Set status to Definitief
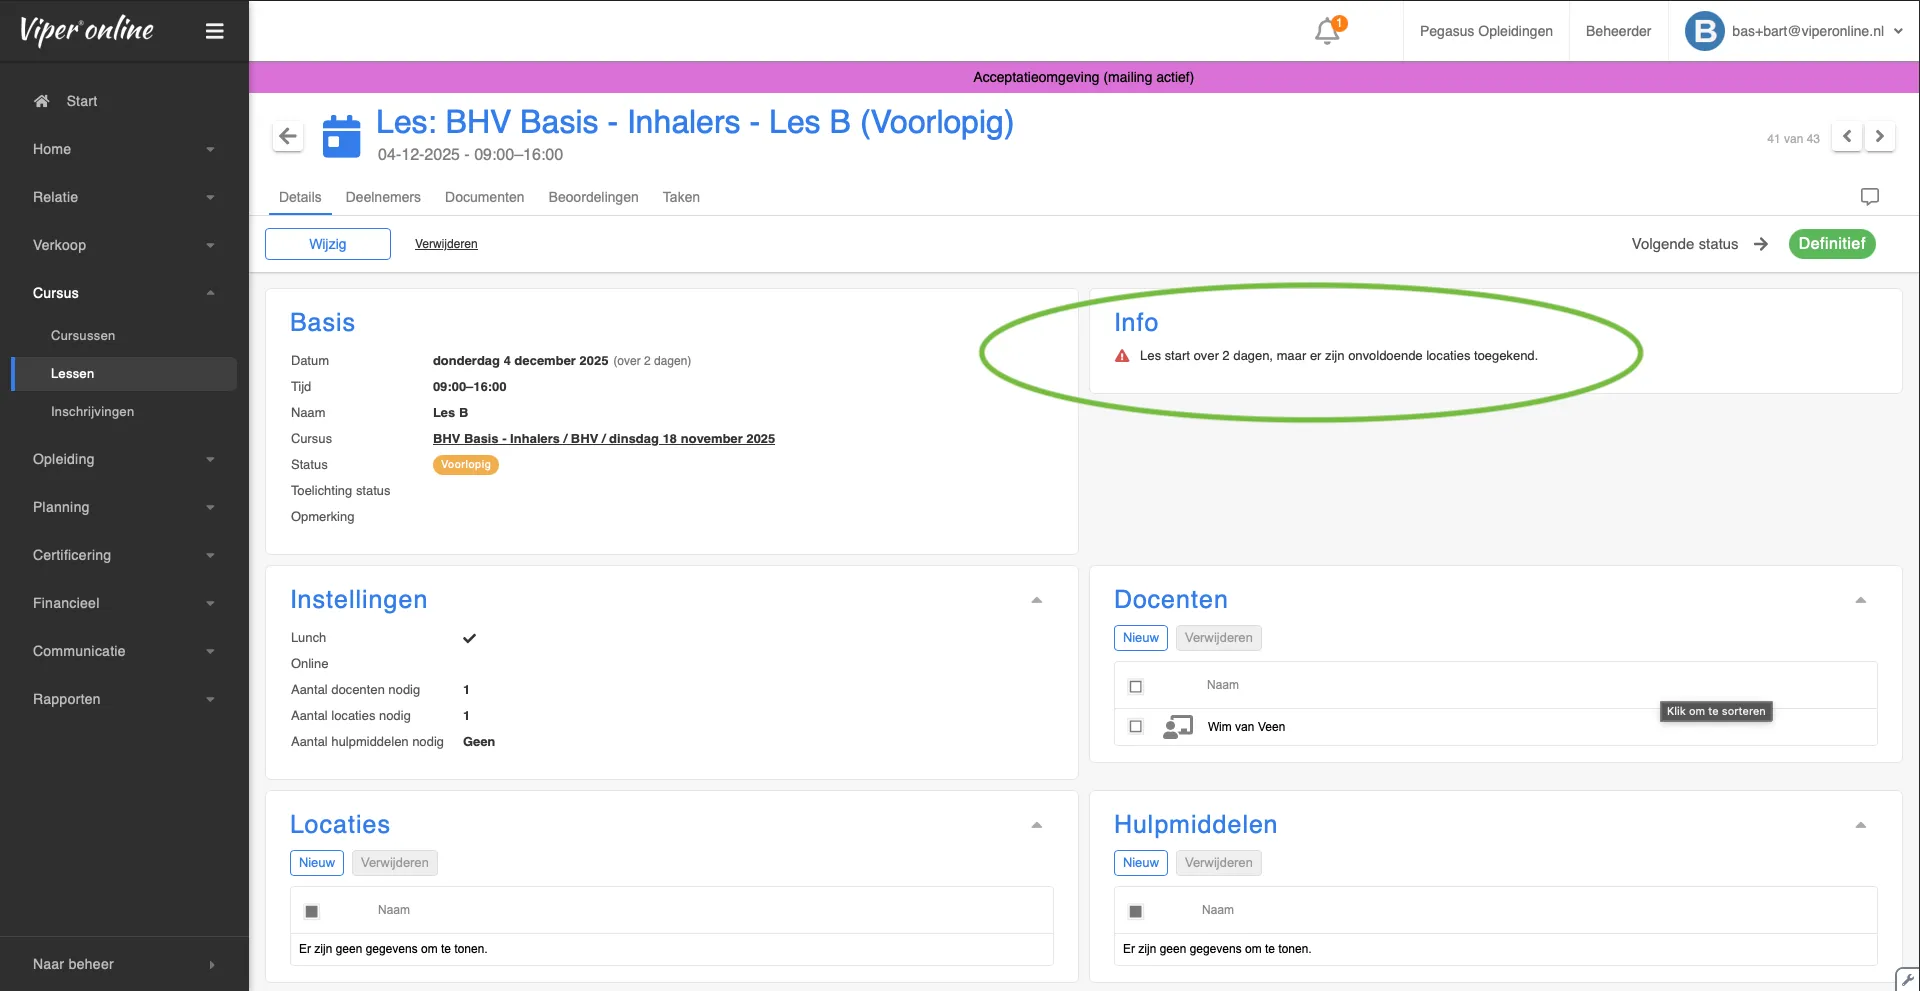Viewport: 1920px width, 991px height. 1831,244
